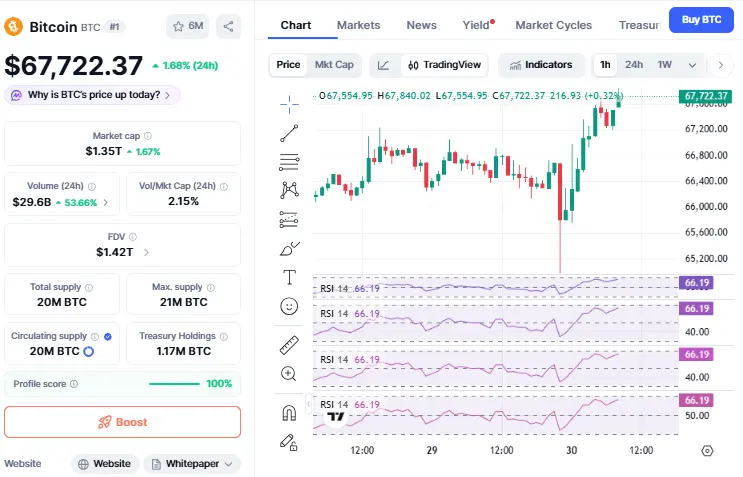Show Profile score info icon

tap(74, 384)
